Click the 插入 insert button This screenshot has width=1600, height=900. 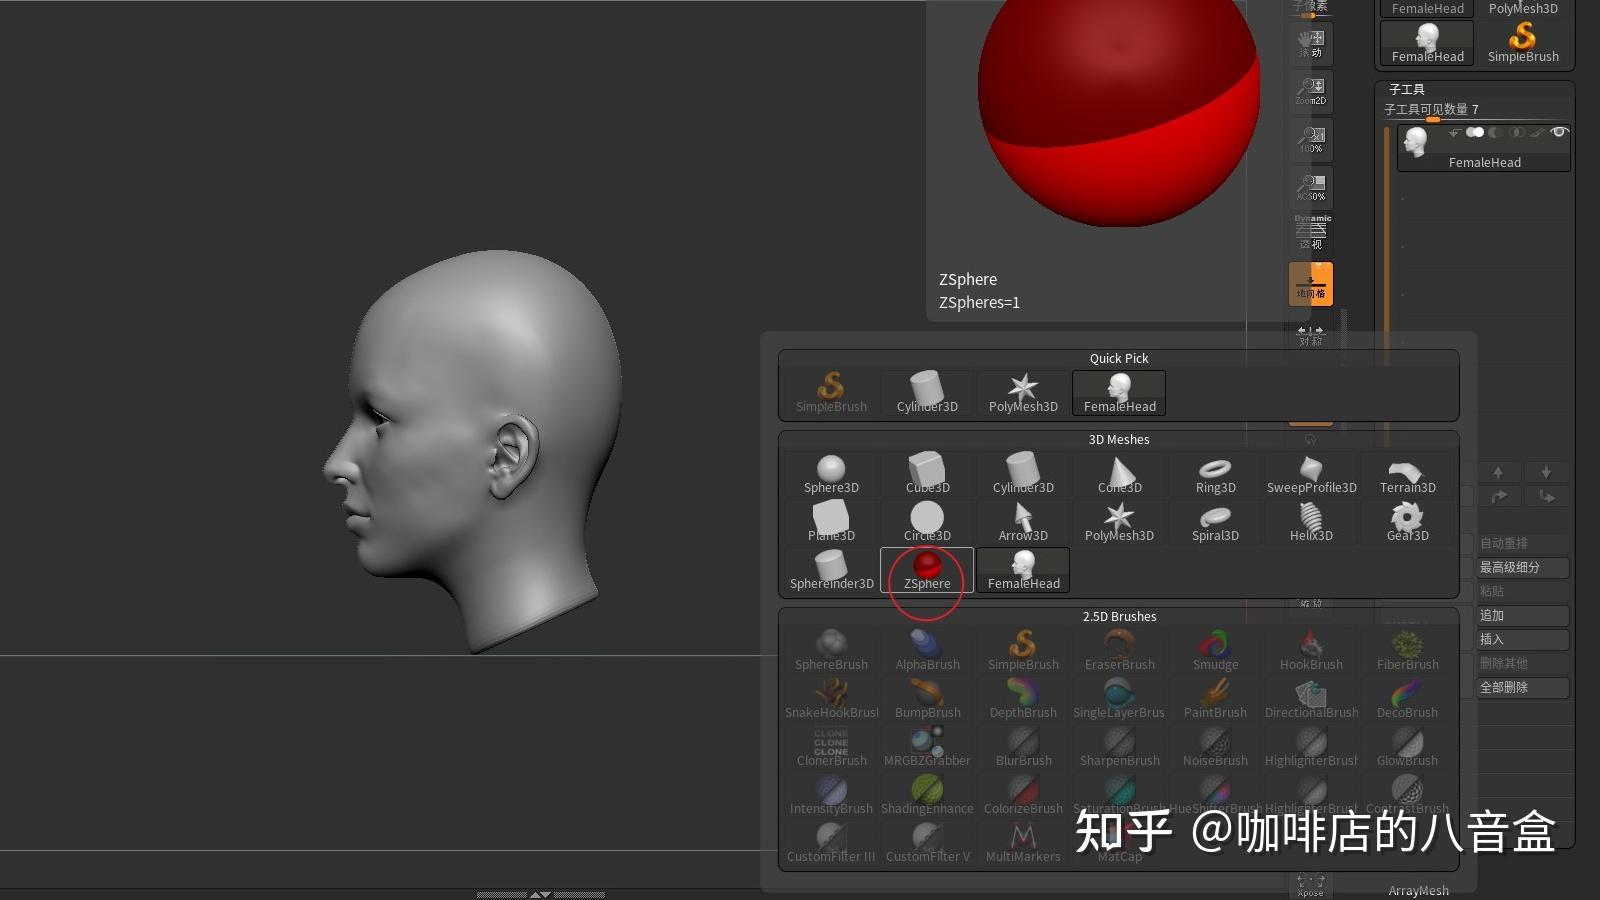pos(1523,639)
